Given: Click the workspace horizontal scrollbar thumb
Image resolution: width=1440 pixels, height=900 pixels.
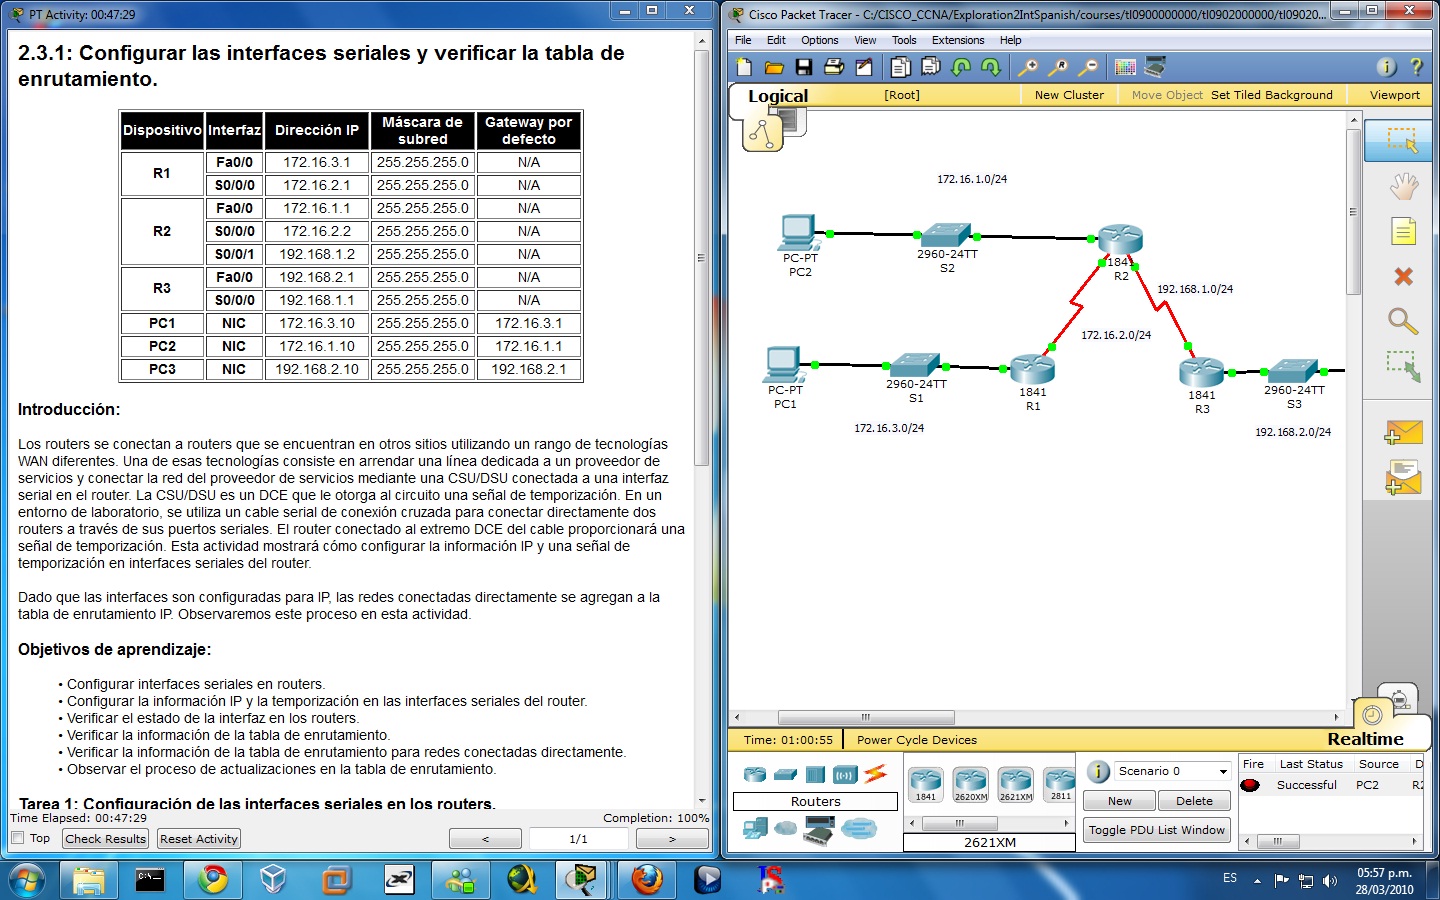Looking at the screenshot, I should 866,717.
